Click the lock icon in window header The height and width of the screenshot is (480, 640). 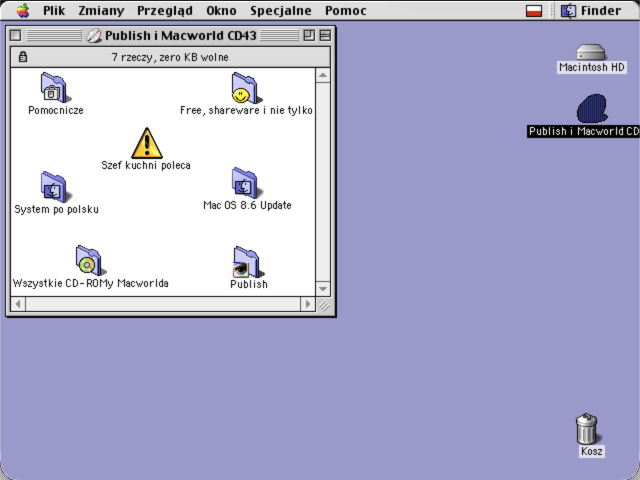[23, 57]
